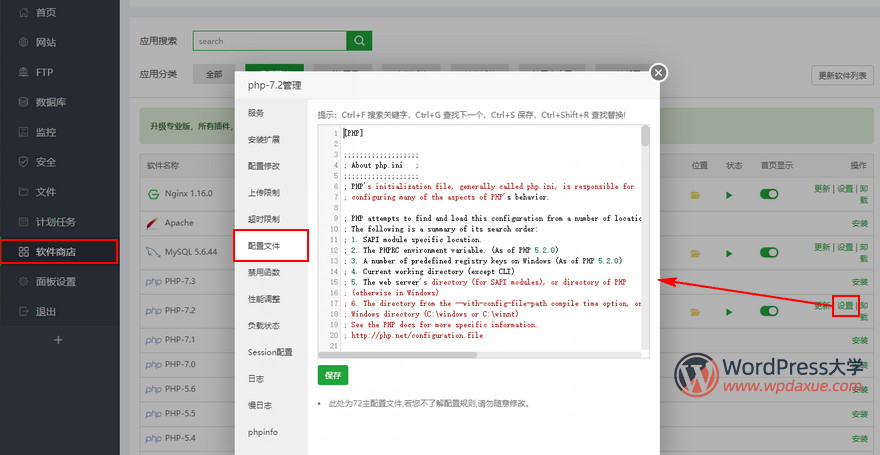Screen dimensions: 880x455
Task: Click 设置 link in PHP-7.2 row
Action: 845,306
